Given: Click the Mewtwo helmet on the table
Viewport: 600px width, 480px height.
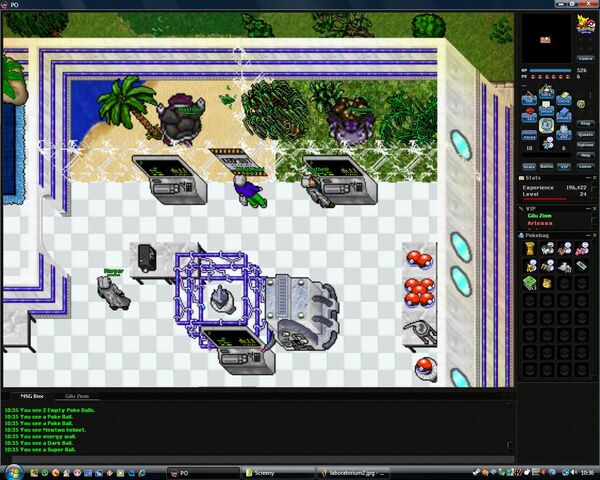Looking at the screenshot, I should pos(421,331).
